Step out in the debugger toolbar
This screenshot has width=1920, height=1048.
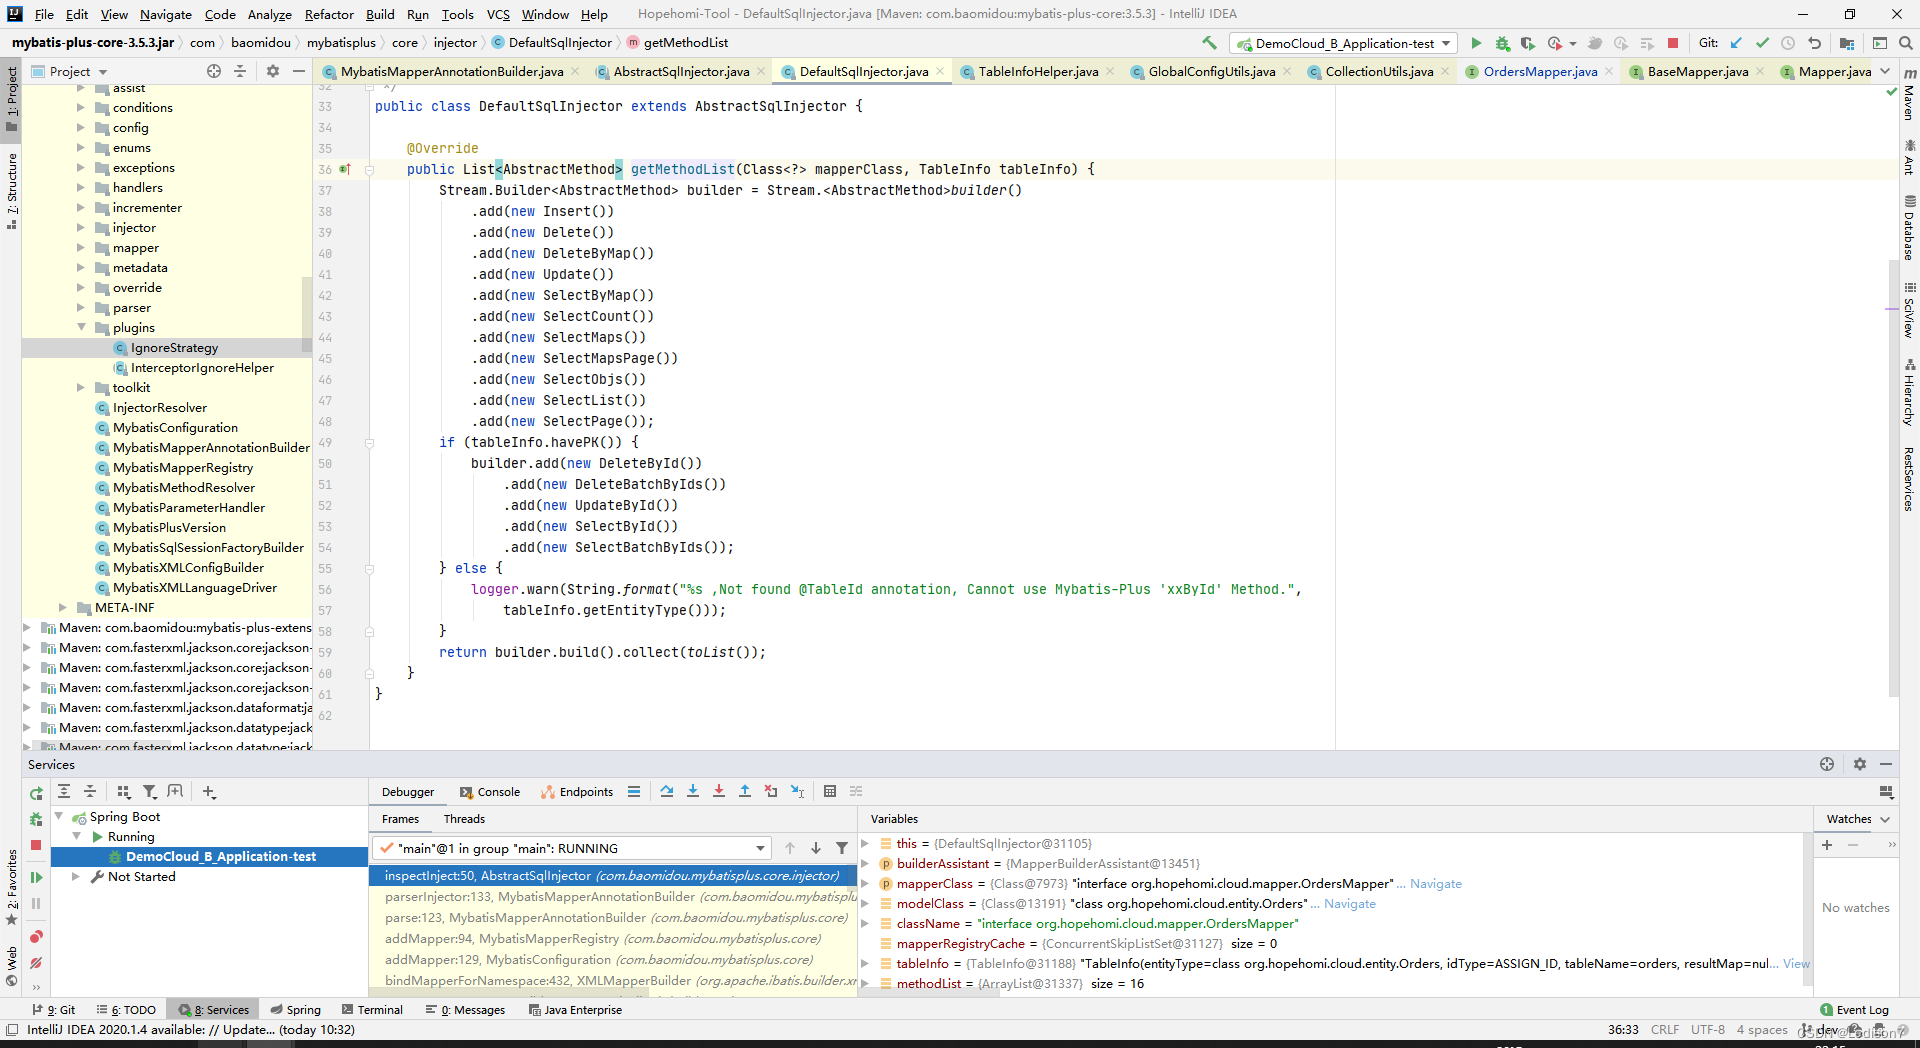[x=745, y=791]
